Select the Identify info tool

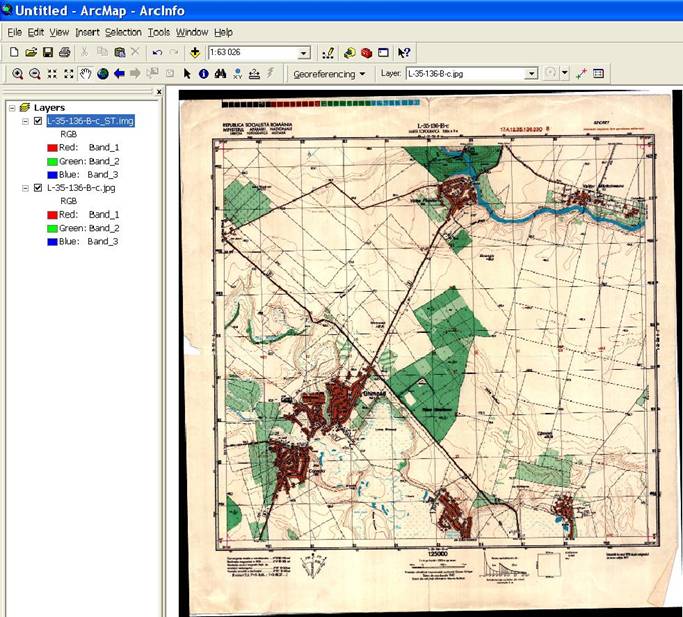[x=203, y=74]
